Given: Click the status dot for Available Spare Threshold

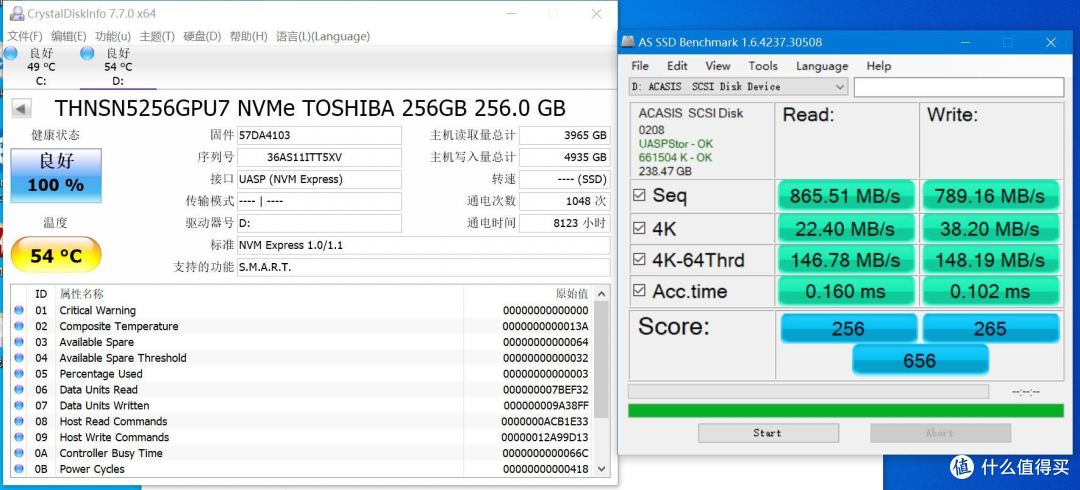Looking at the screenshot, I should pos(19,358).
